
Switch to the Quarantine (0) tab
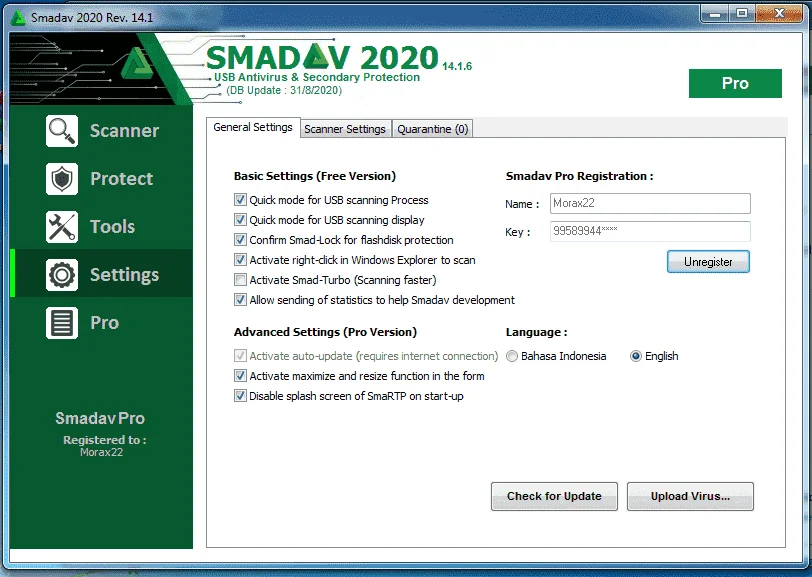pyautogui.click(x=432, y=129)
